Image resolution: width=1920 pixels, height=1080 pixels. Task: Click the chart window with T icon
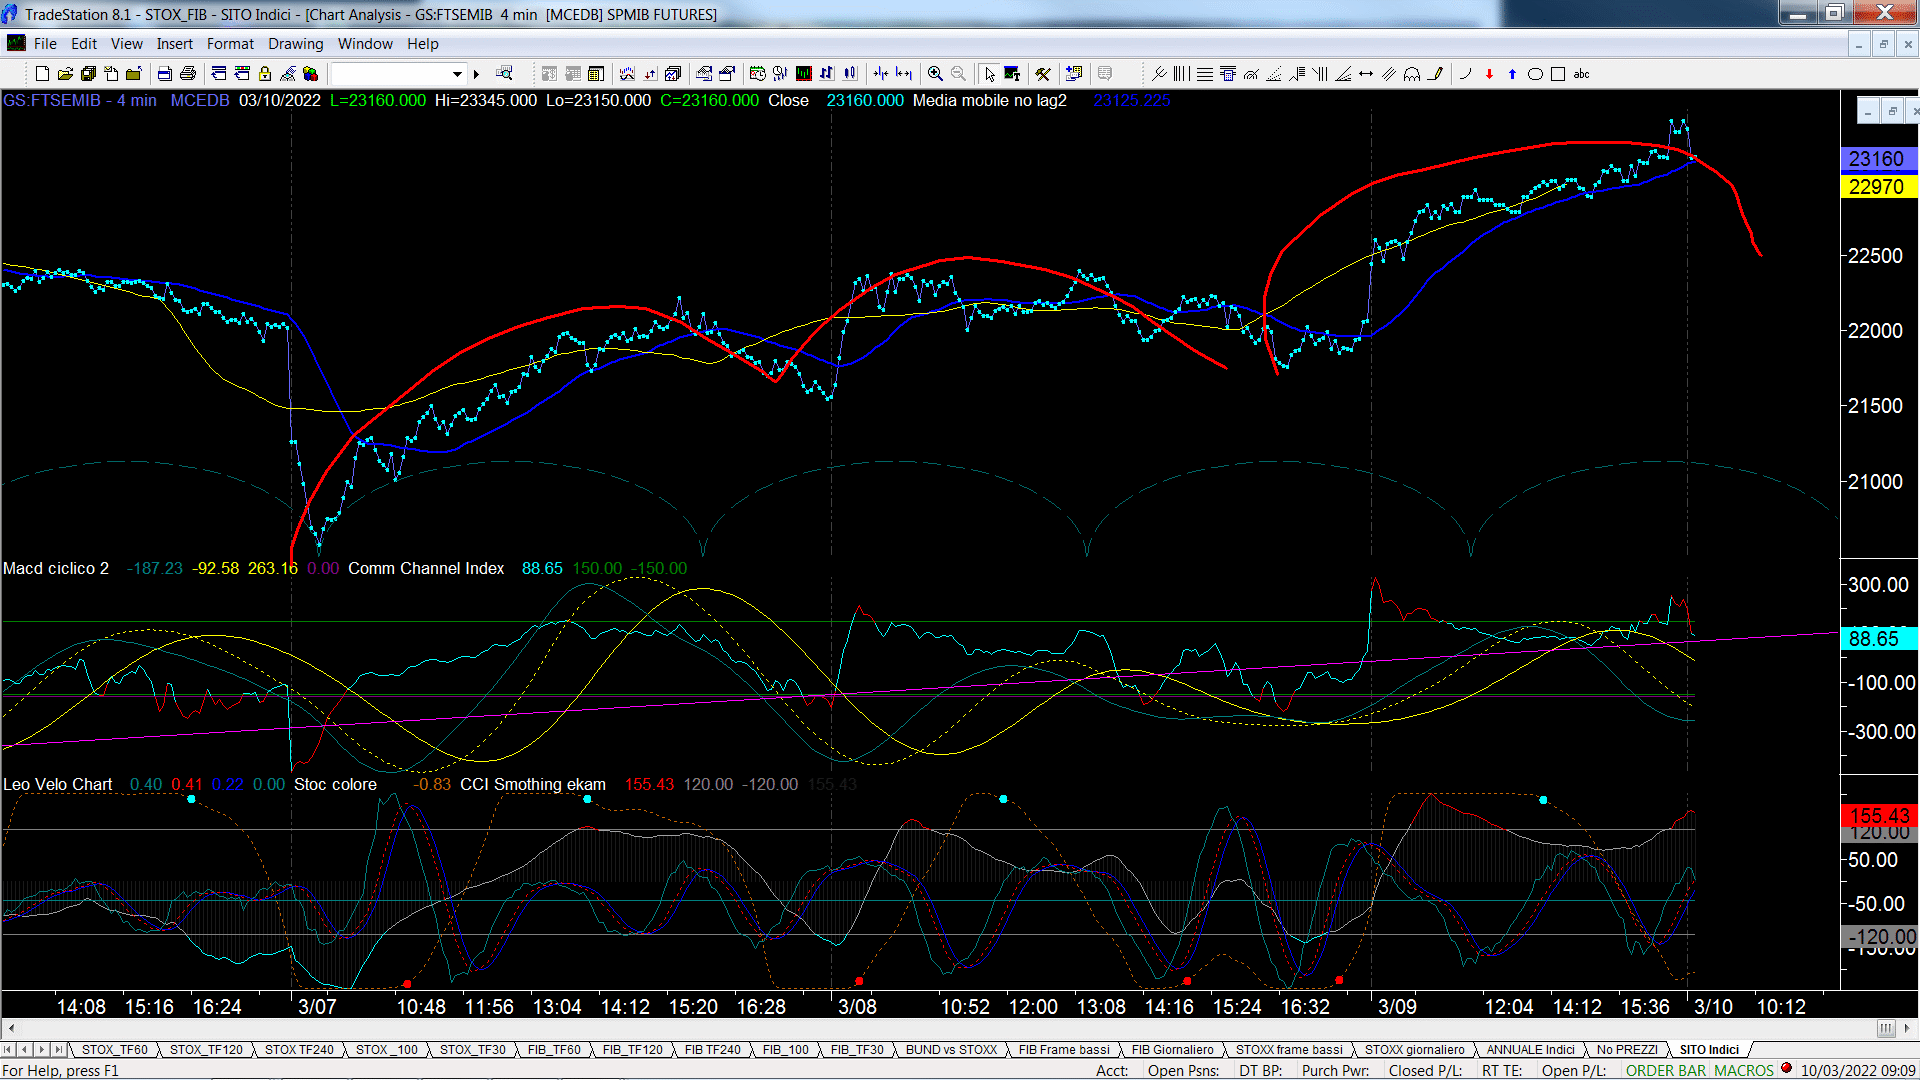pos(1012,74)
